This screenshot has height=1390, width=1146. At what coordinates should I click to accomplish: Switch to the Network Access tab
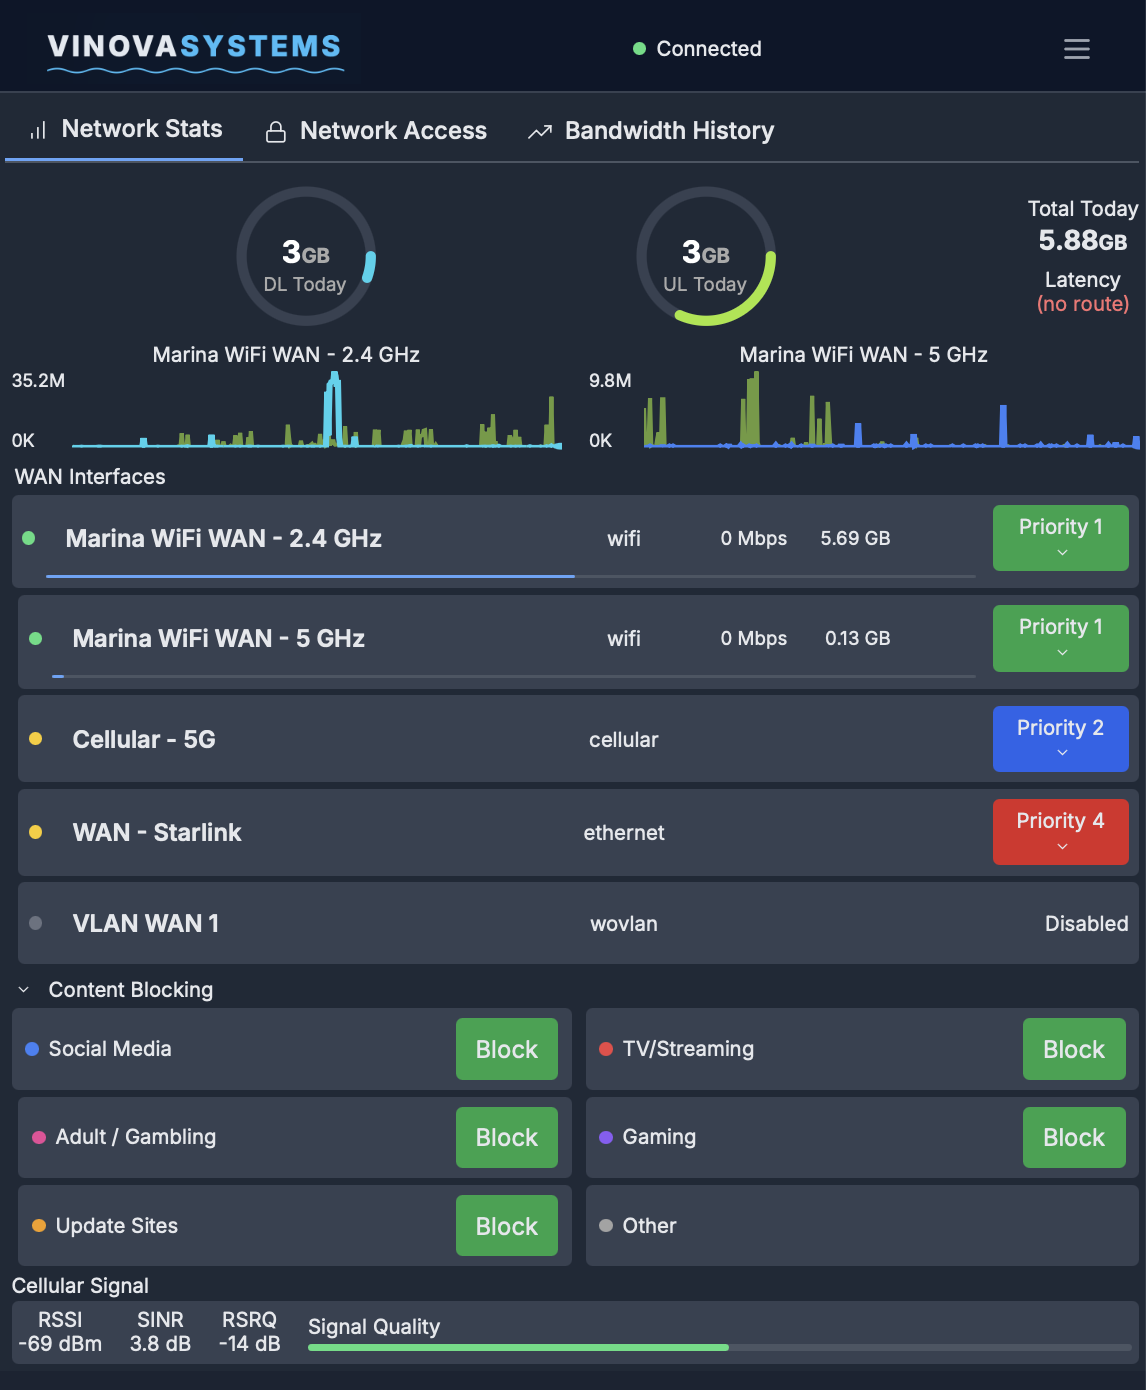[x=393, y=130]
